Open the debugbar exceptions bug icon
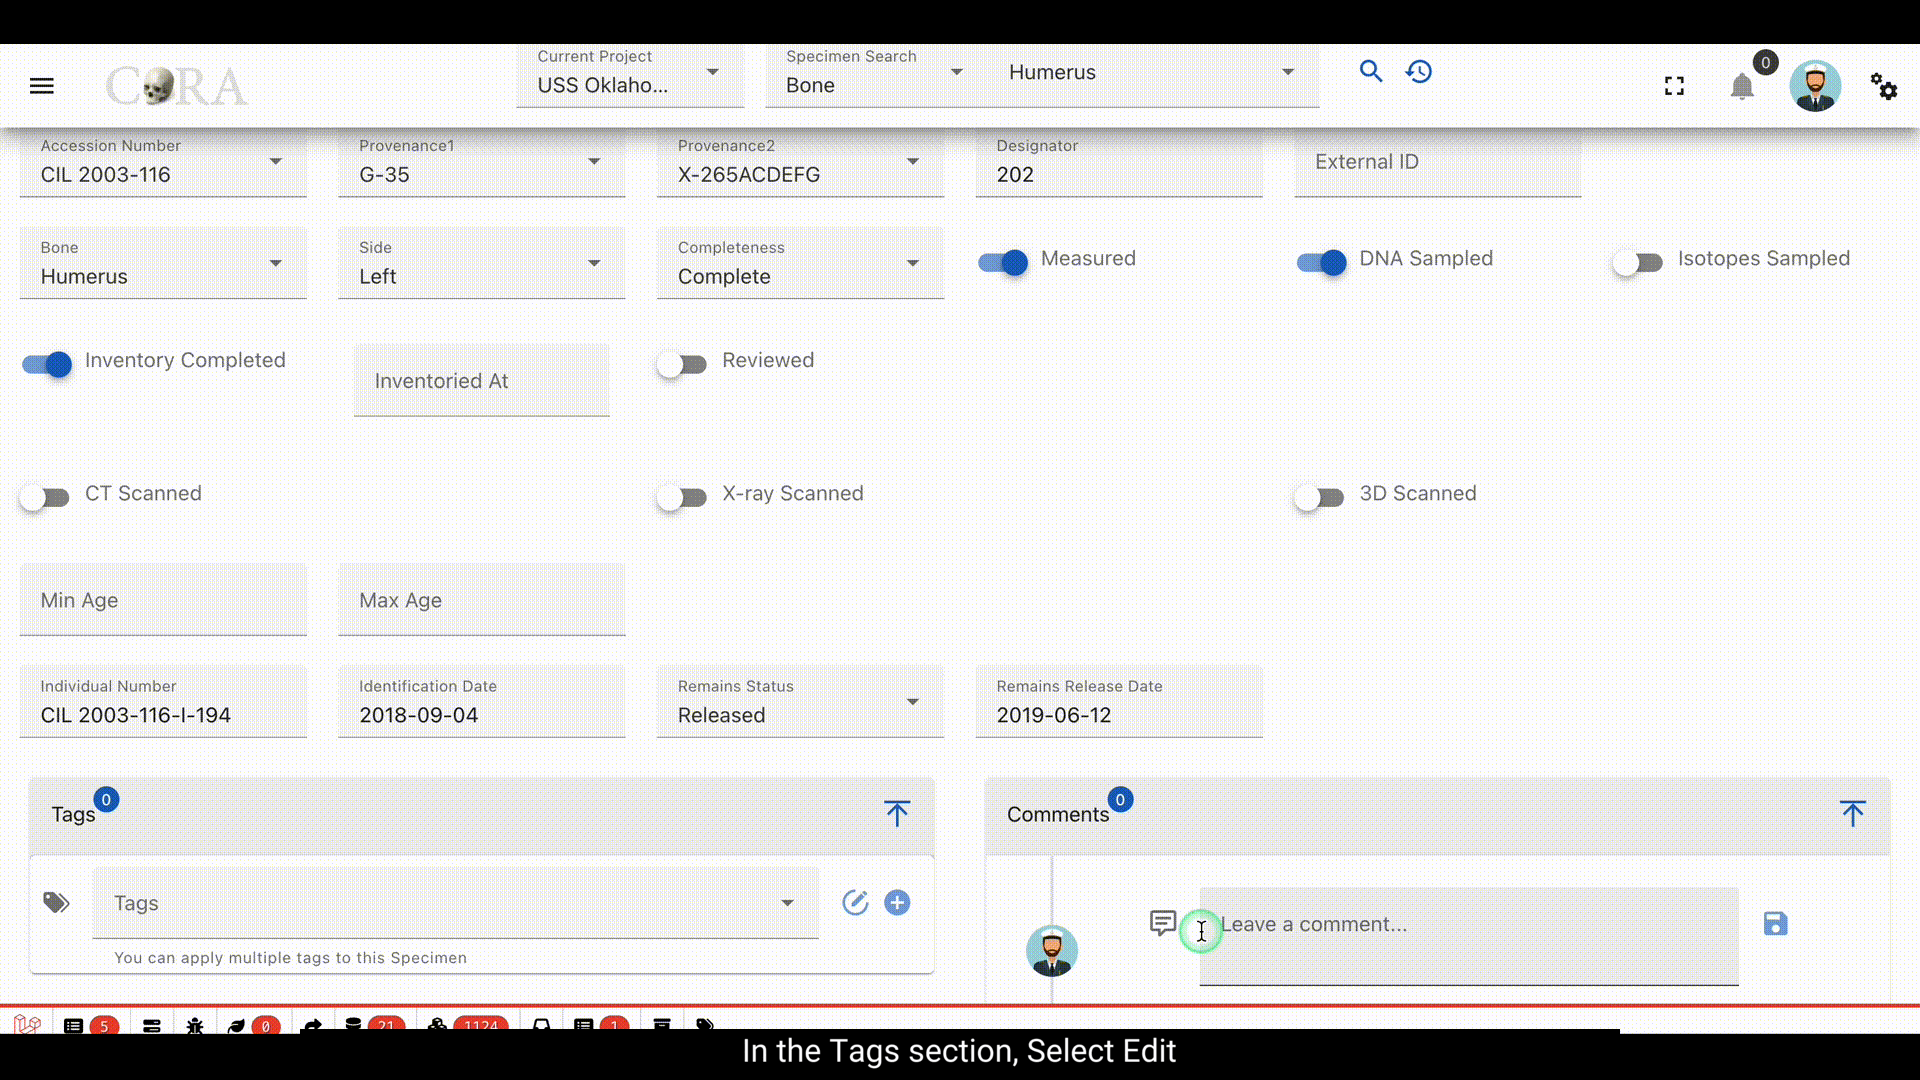The height and width of the screenshot is (1080, 1920). click(195, 1026)
